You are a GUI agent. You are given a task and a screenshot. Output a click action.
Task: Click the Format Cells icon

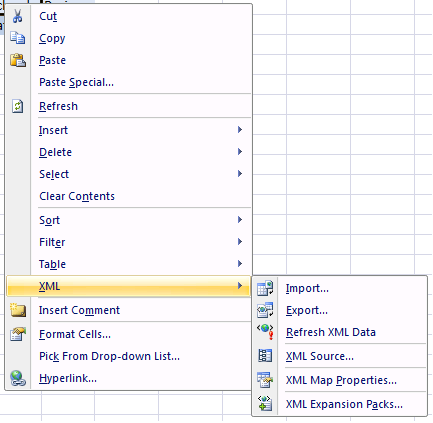pos(18,334)
